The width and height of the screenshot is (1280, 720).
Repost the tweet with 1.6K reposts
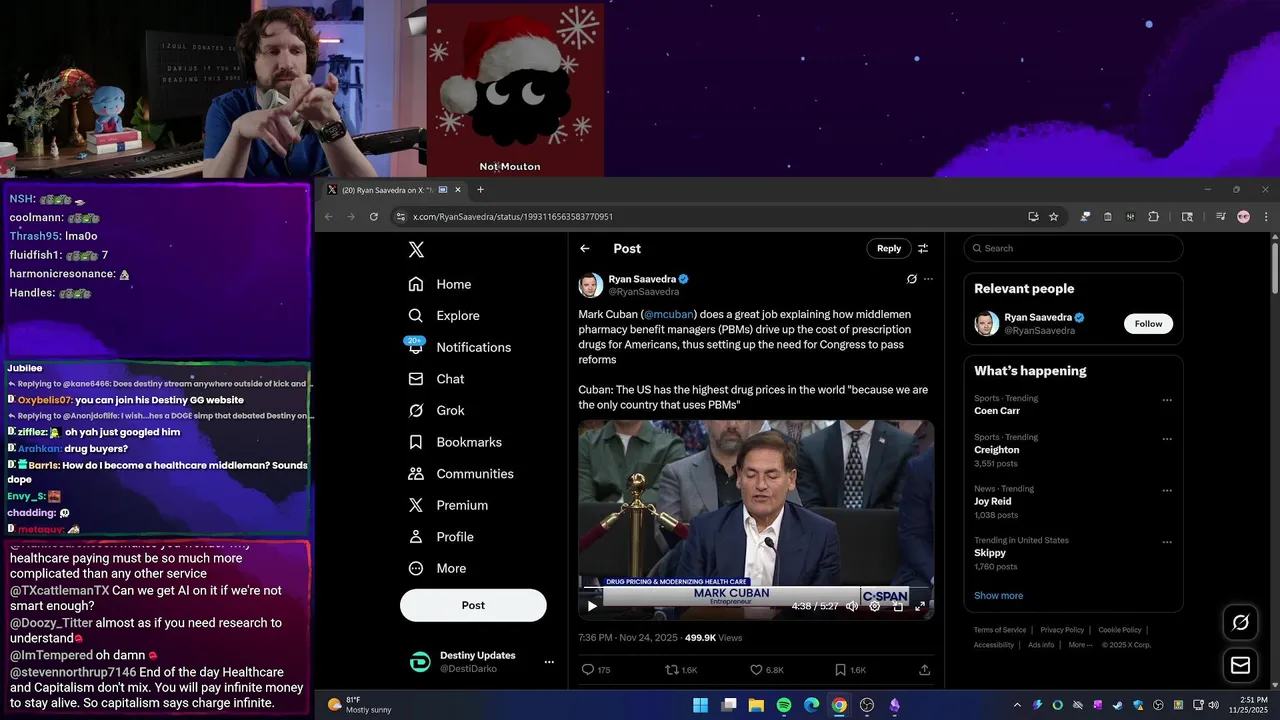tap(681, 670)
